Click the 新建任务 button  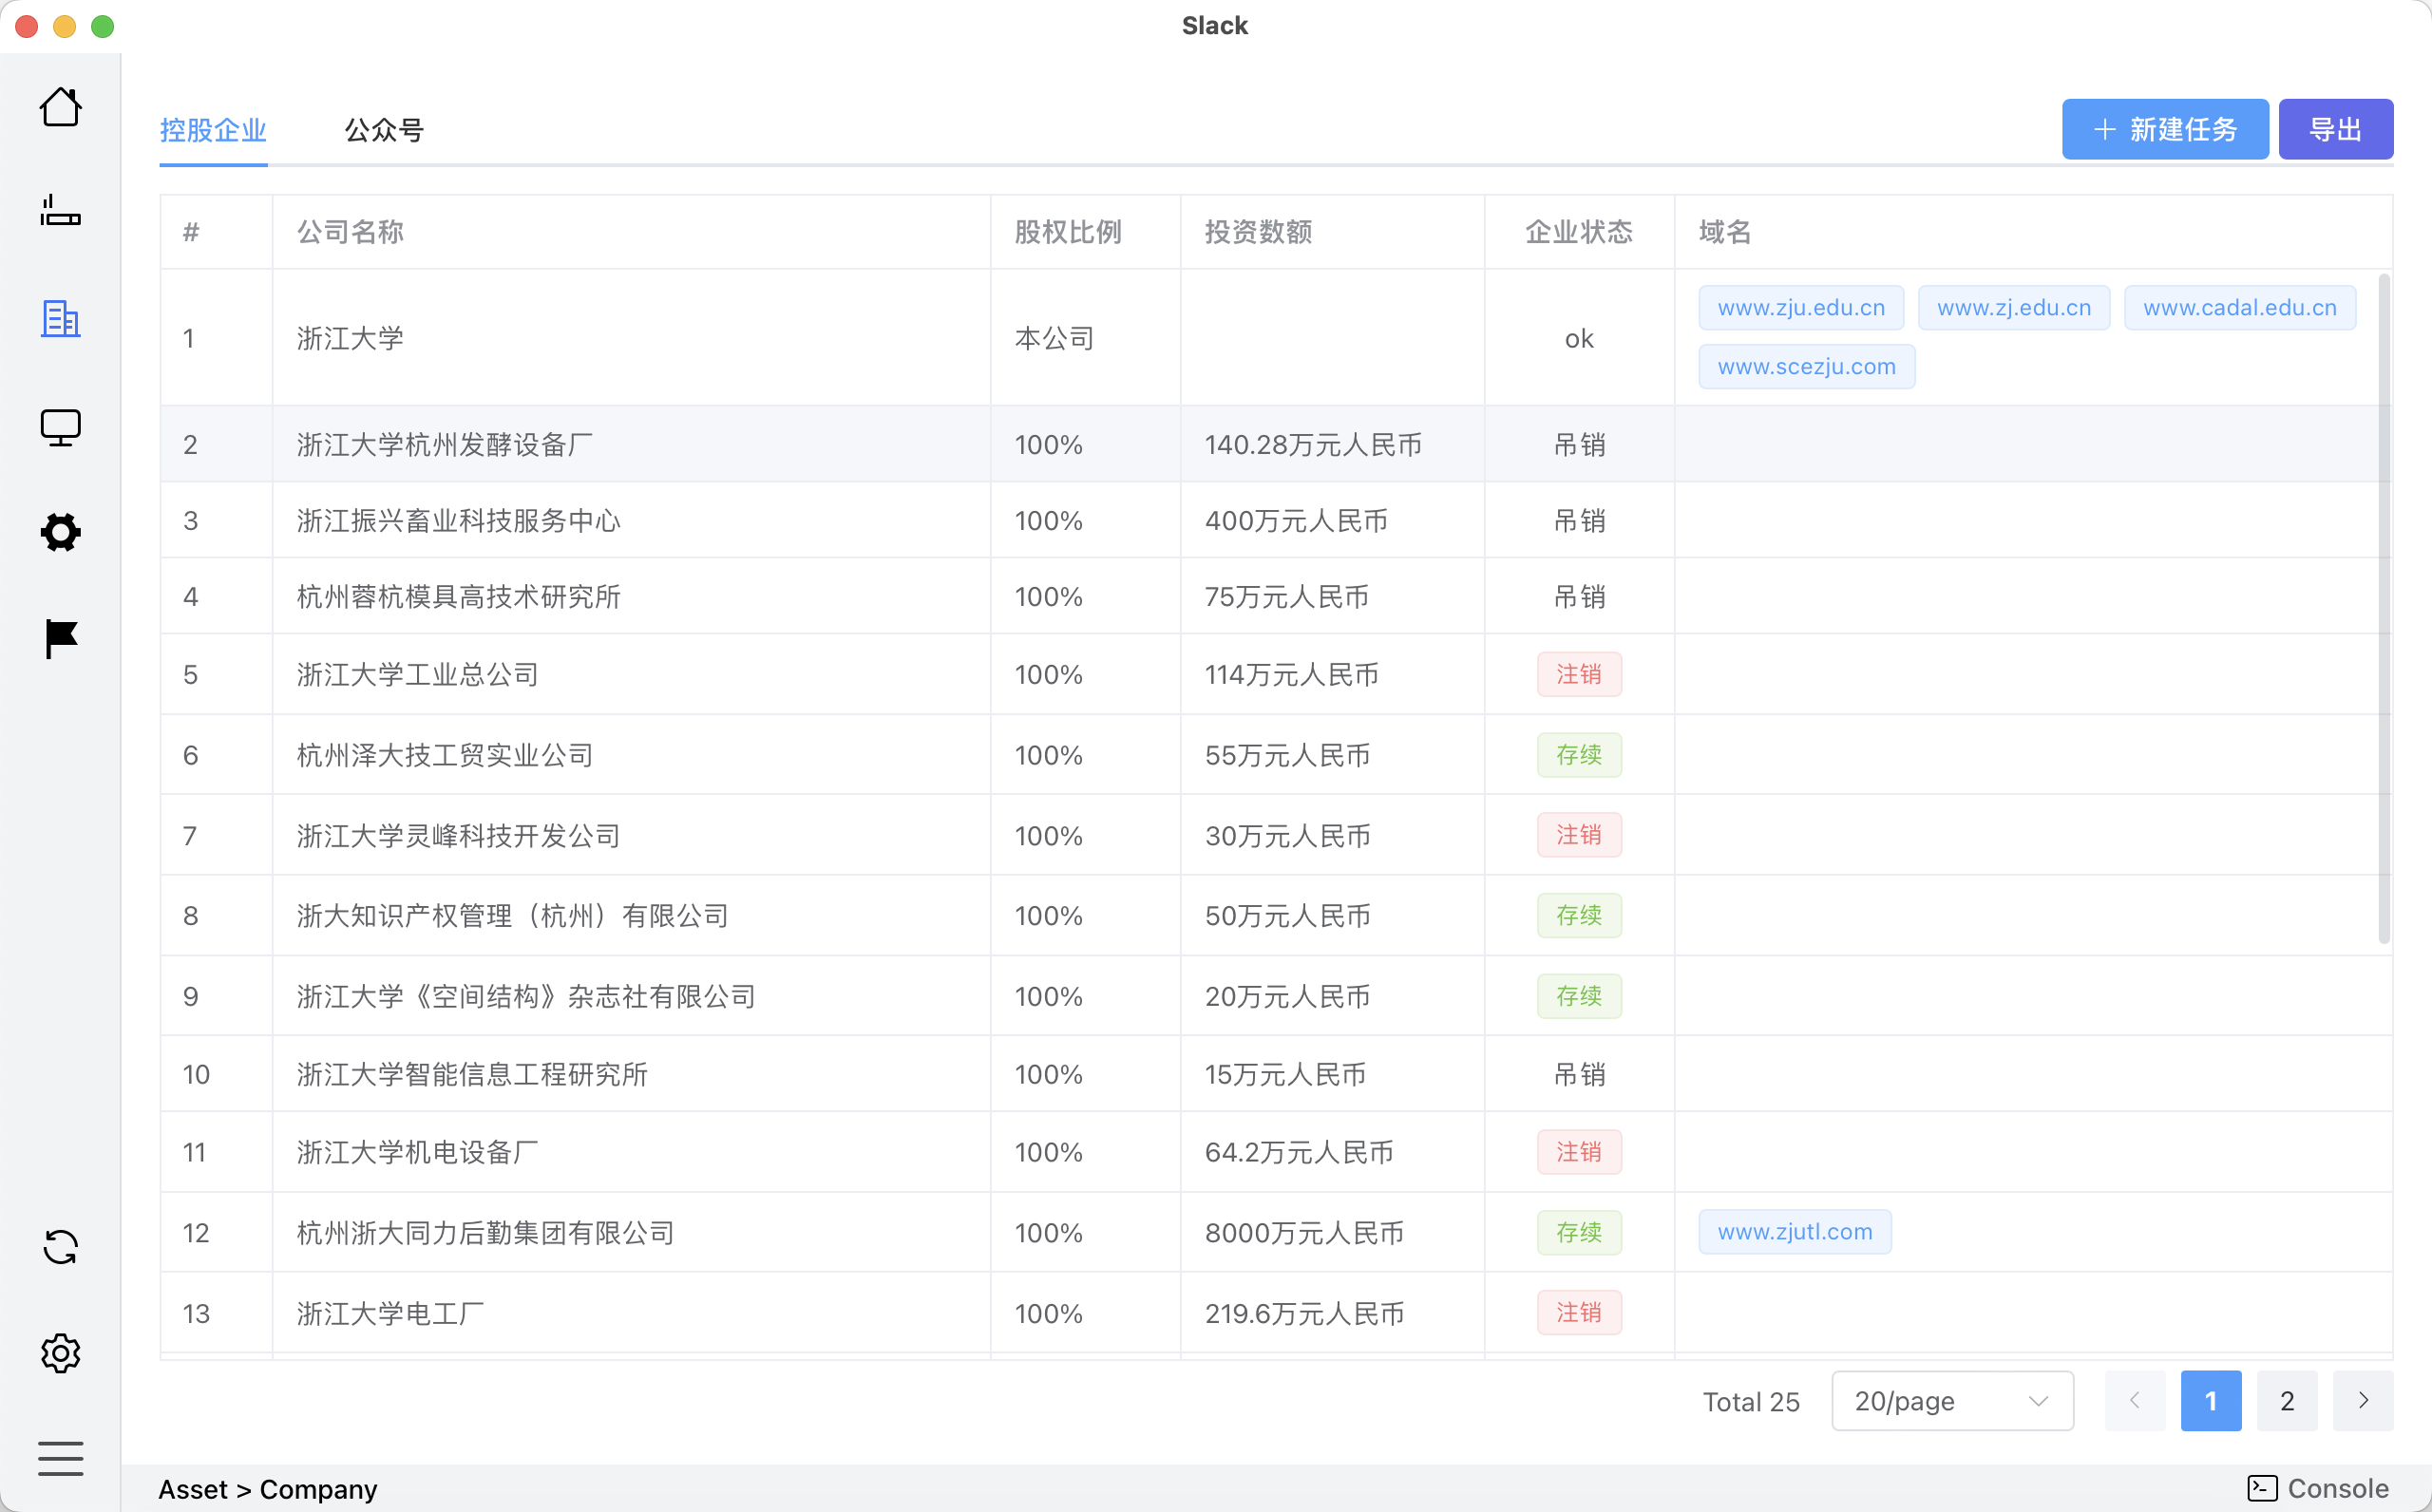pyautogui.click(x=2164, y=129)
